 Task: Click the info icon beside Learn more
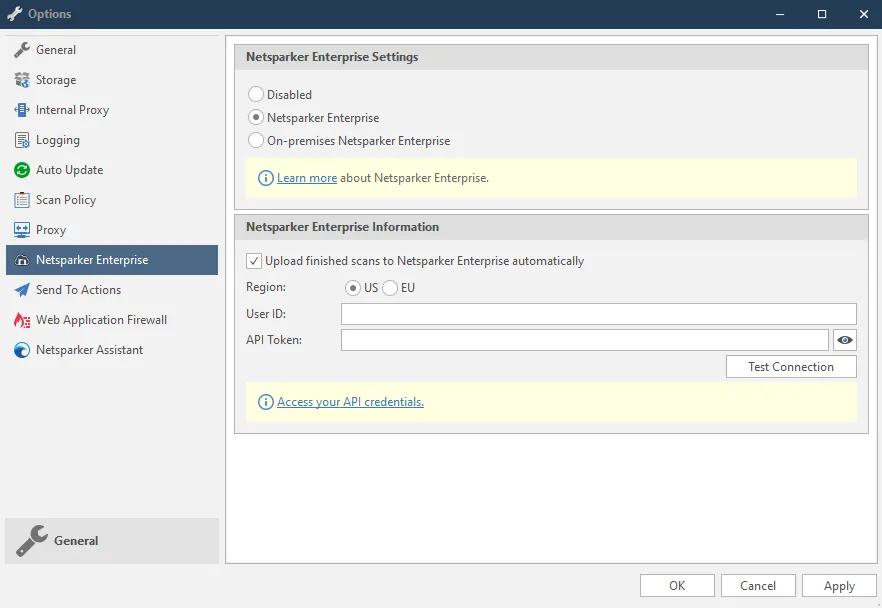266,178
